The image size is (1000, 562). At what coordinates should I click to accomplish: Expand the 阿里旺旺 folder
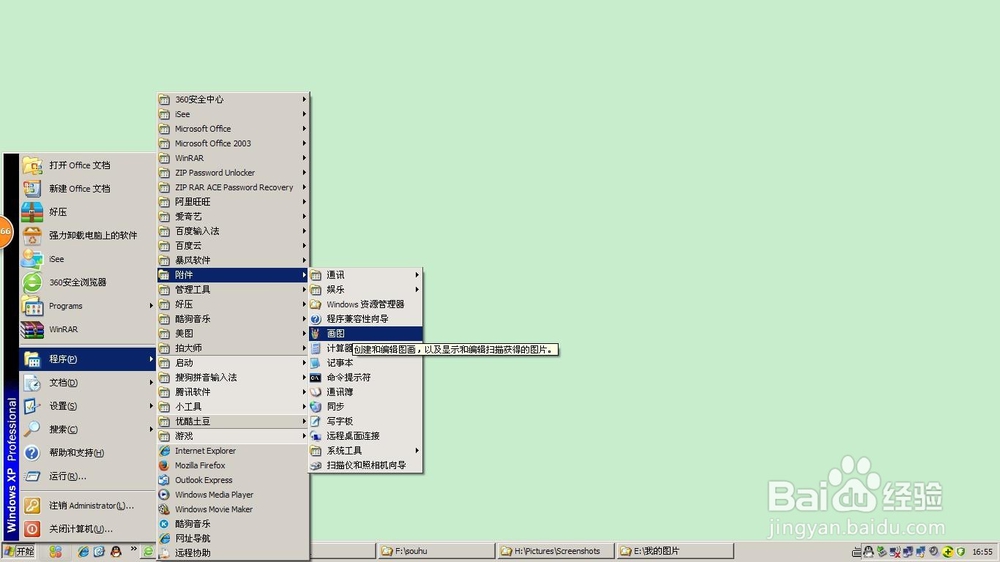[233, 202]
